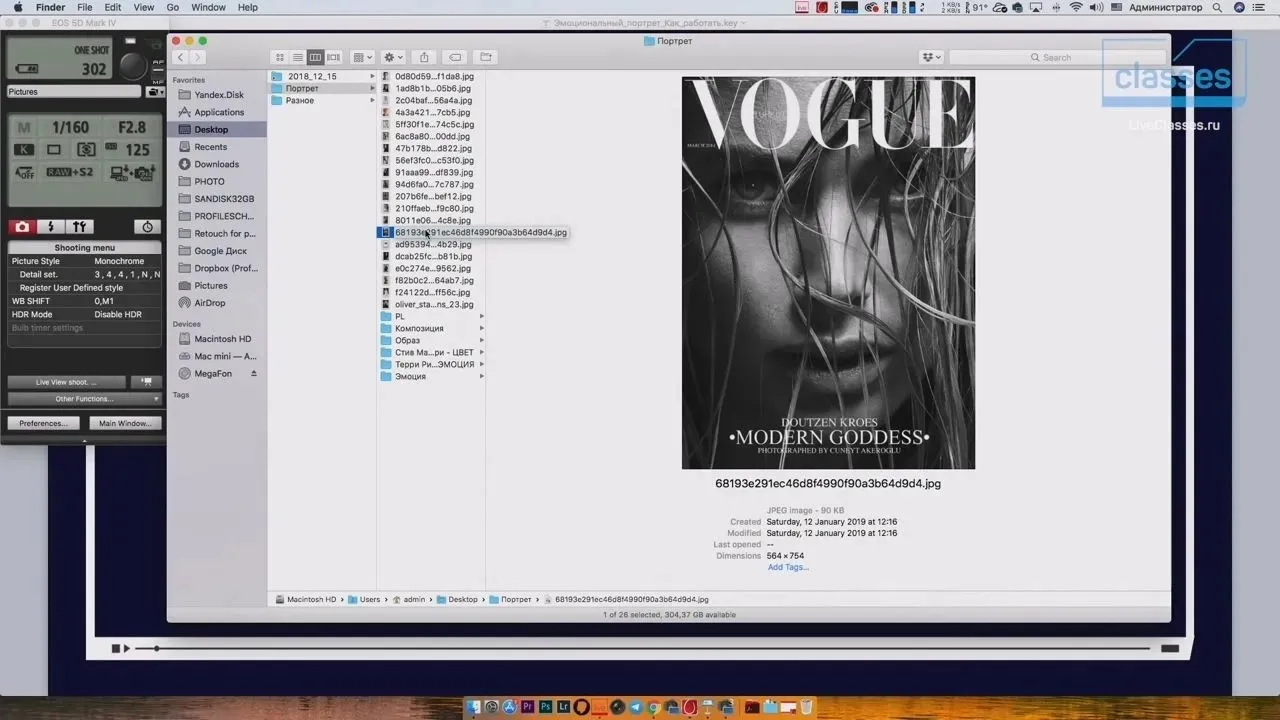Select the camera shooting menu tab
The width and height of the screenshot is (1280, 720).
pos(22,227)
